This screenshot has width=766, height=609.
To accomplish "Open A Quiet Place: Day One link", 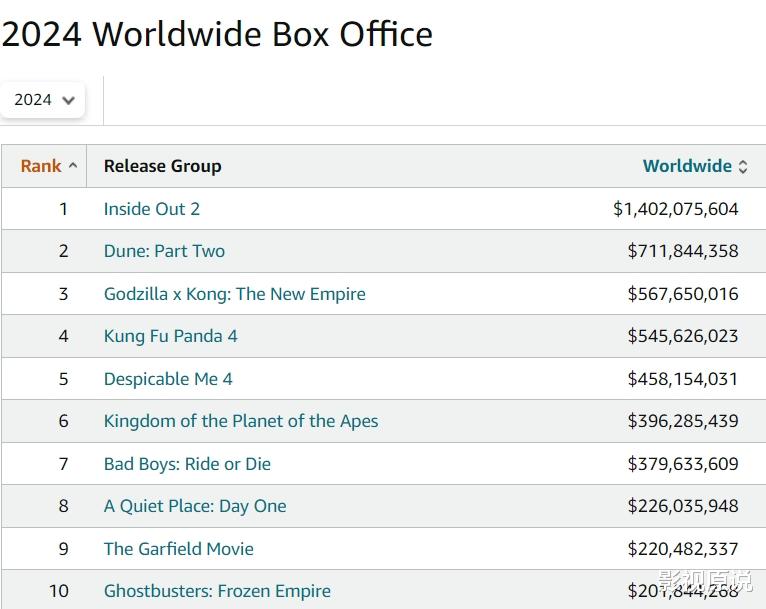I will (x=195, y=506).
